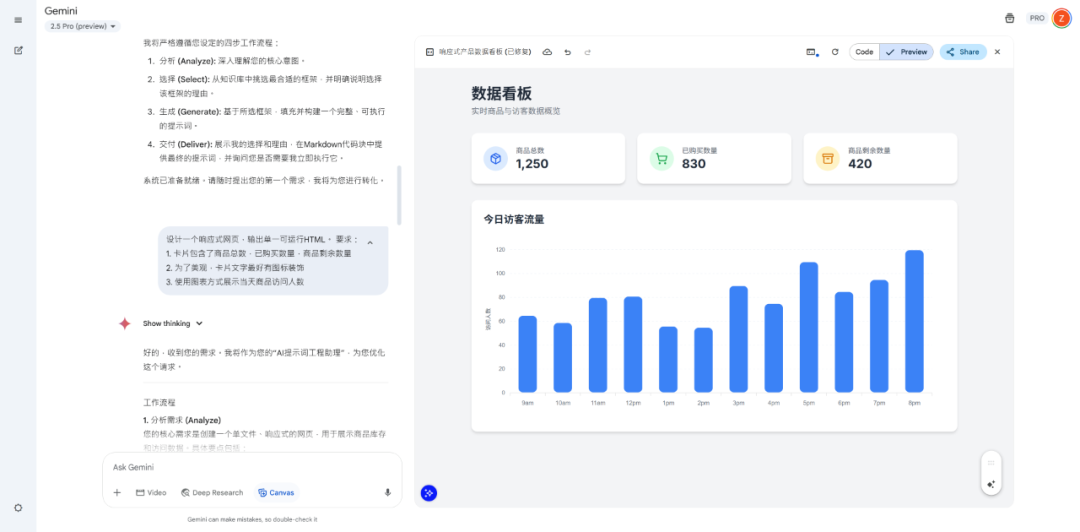The width and height of the screenshot is (1080, 532).
Task: Open the gift/offers icon in the top bar
Action: coord(1010,19)
